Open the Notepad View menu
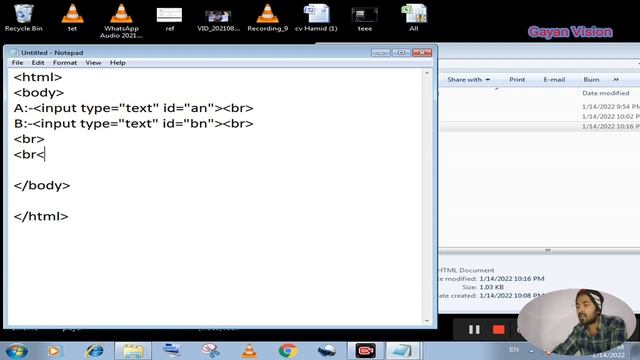The height and width of the screenshot is (360, 640). tap(93, 63)
